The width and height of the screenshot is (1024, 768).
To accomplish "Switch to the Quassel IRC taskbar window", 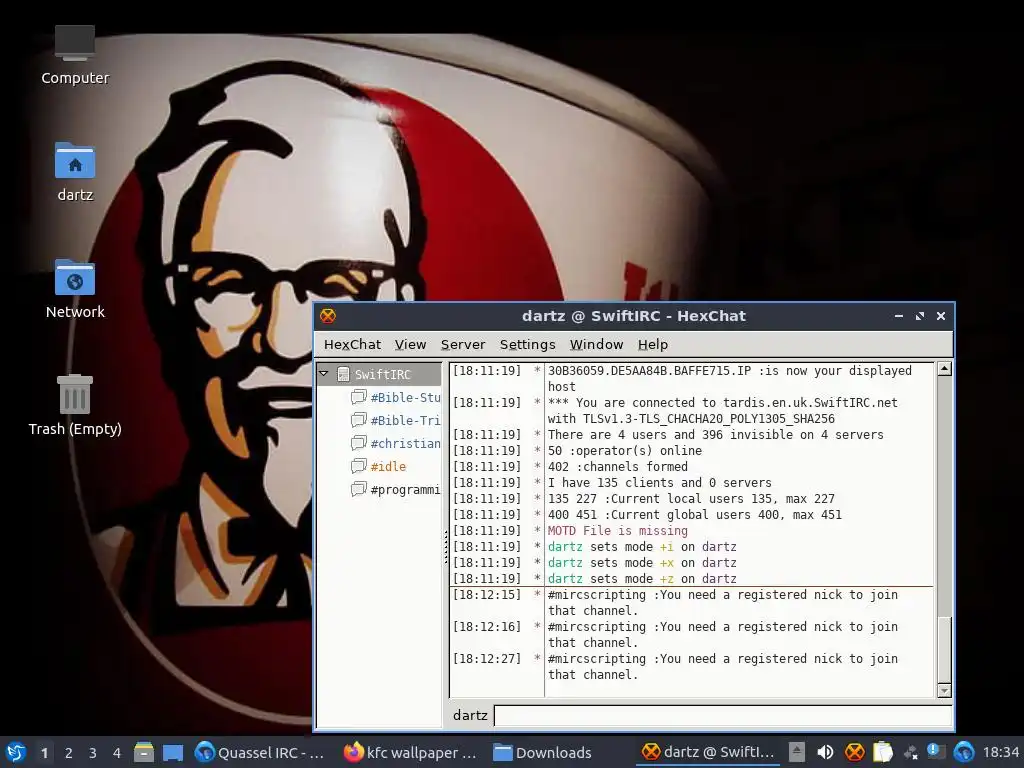I will [x=261, y=752].
